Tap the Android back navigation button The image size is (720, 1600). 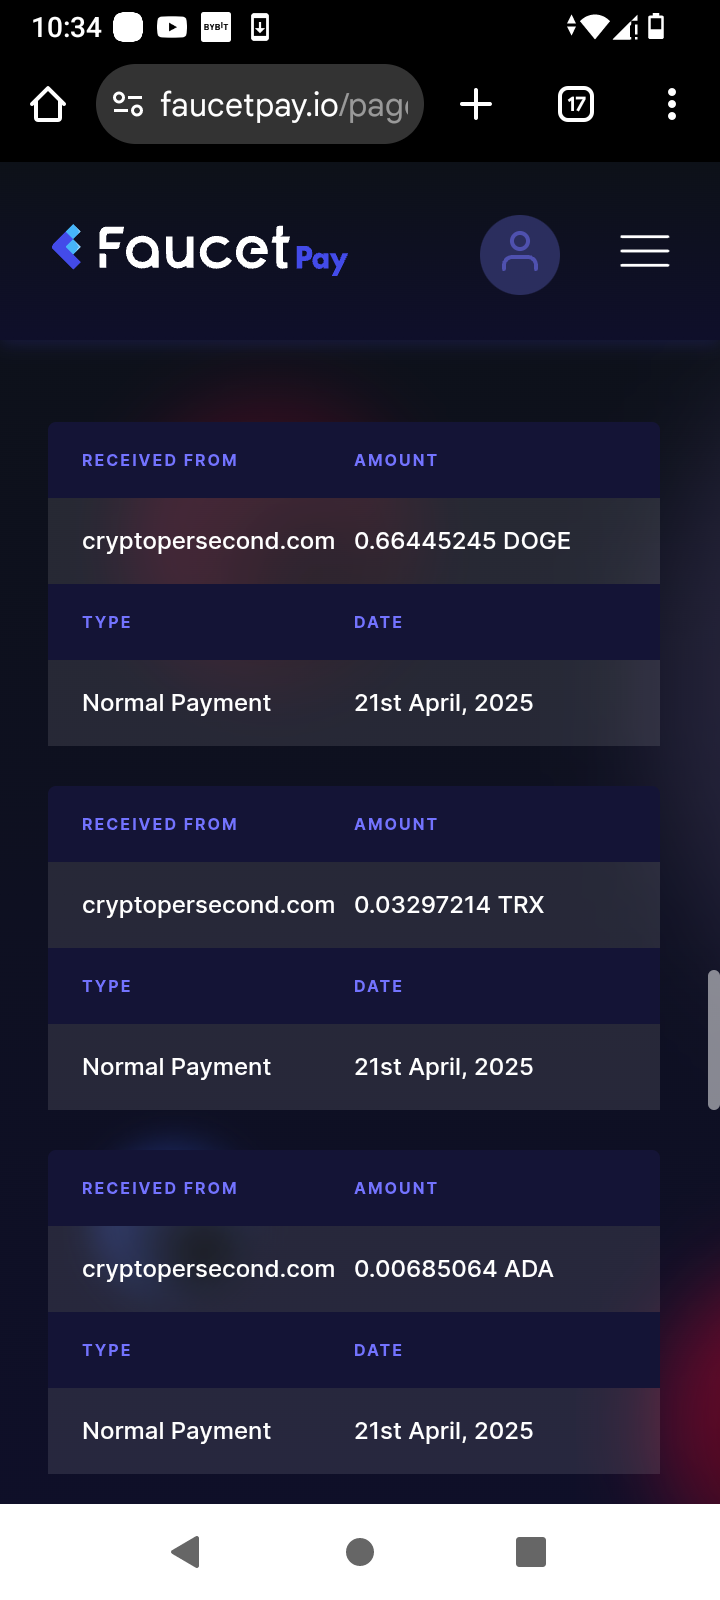[186, 1552]
